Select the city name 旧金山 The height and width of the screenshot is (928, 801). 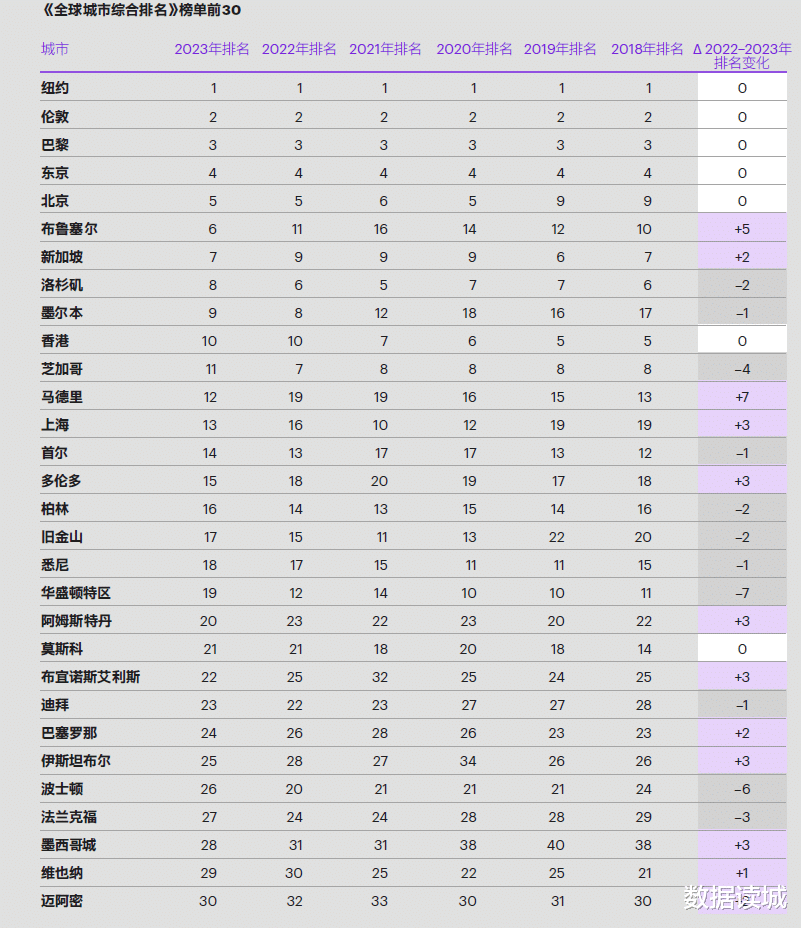62,537
